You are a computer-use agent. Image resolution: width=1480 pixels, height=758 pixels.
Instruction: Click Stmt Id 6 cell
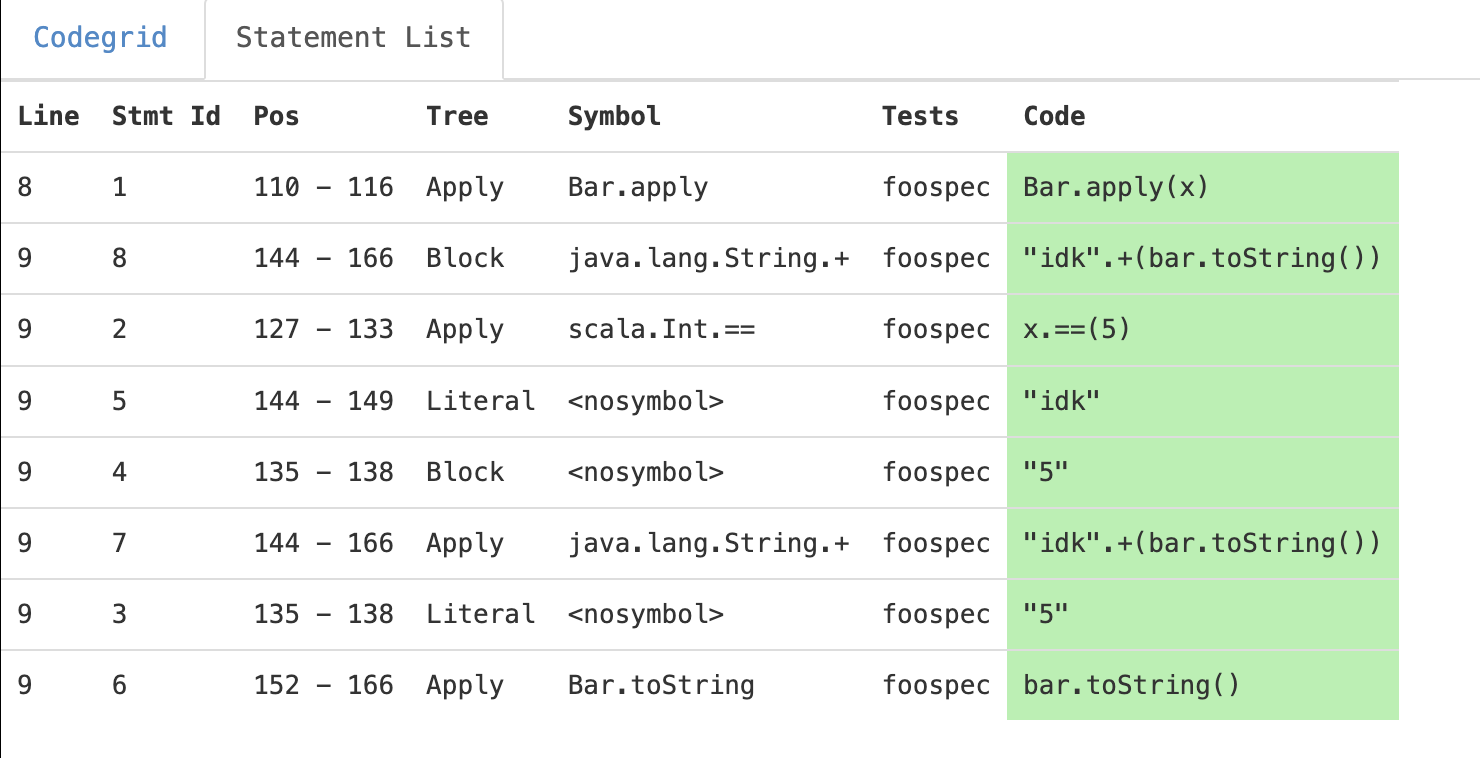tap(120, 685)
